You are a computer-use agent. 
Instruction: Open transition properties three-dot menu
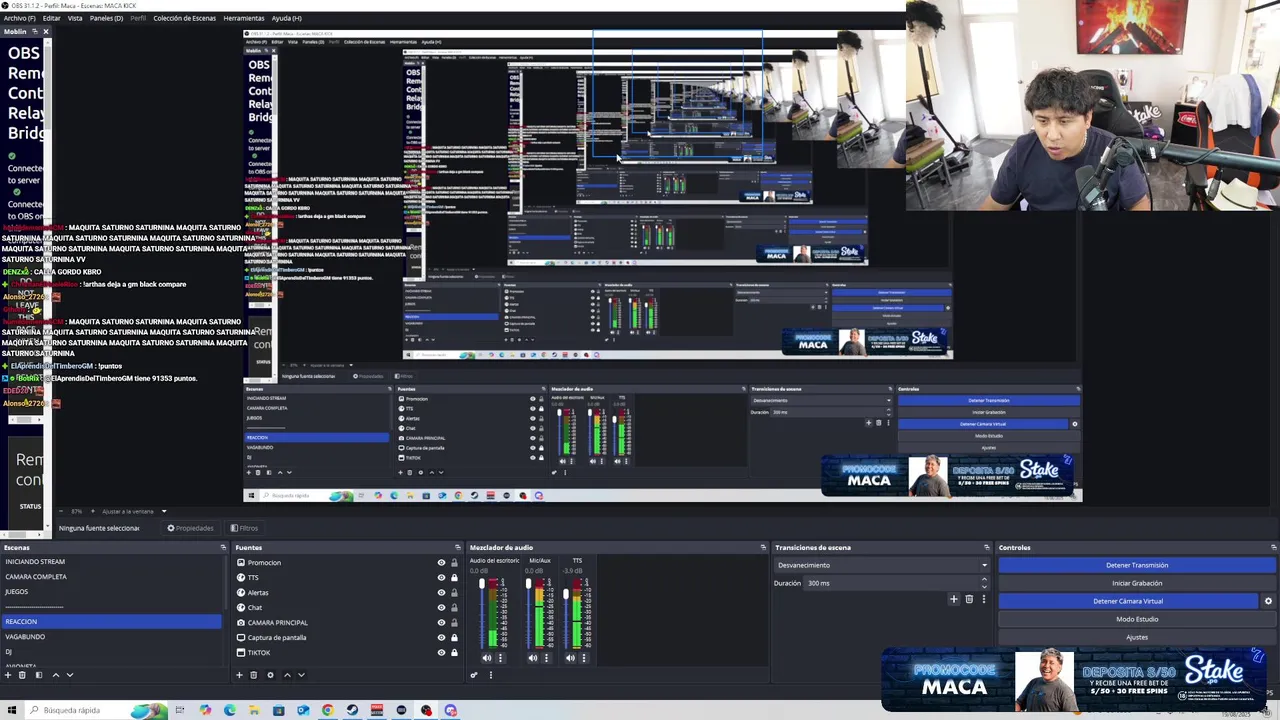(x=983, y=599)
